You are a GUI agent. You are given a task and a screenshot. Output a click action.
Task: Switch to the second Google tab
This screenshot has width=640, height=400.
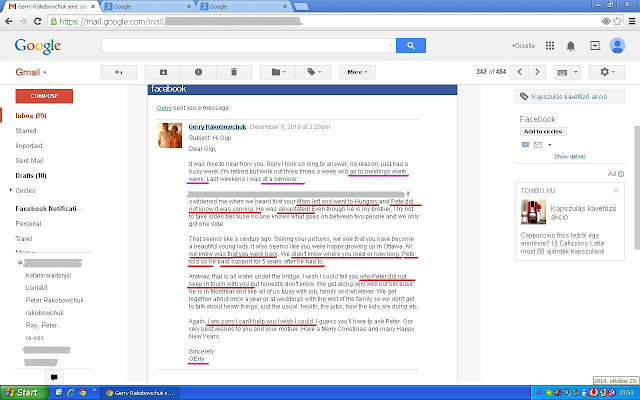coord(243,7)
